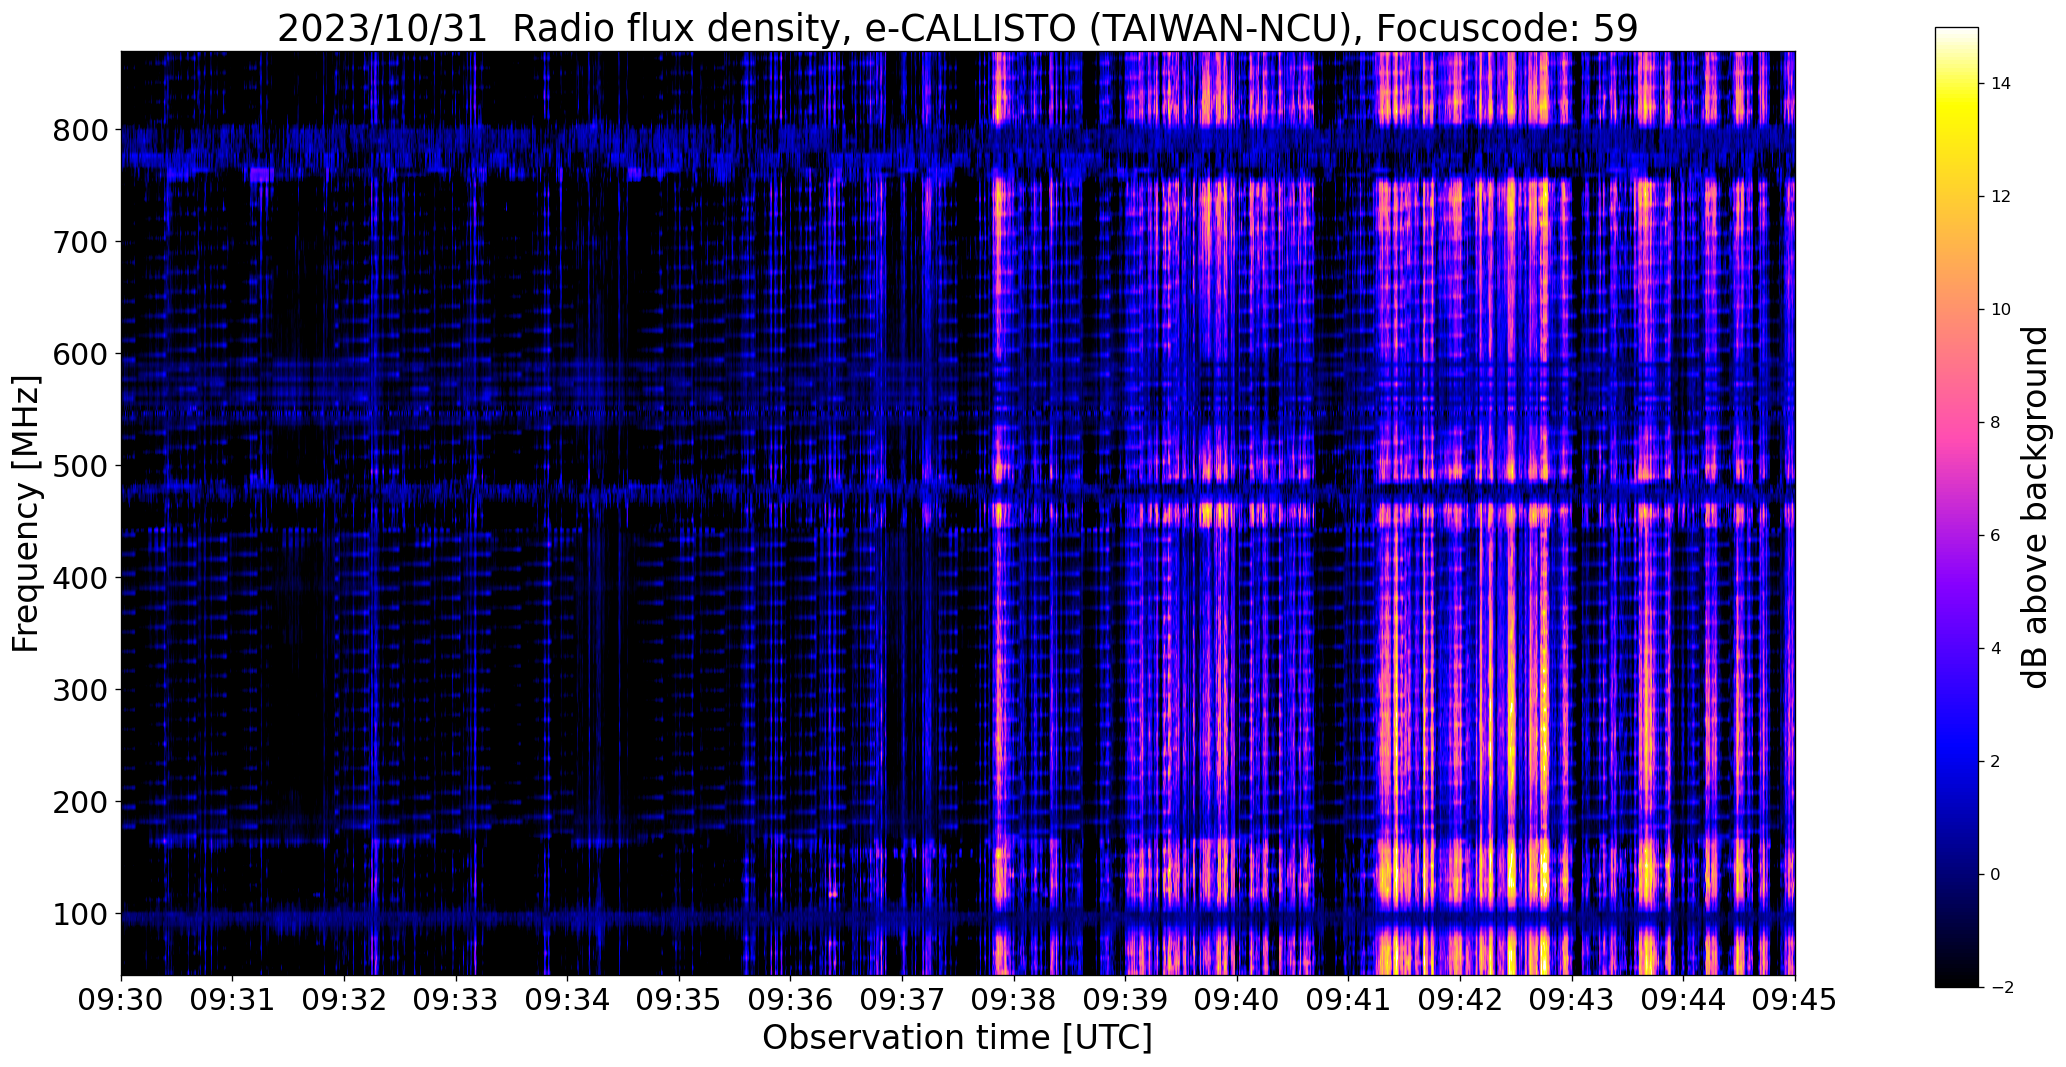Click the 09:38 time tick label

pos(1014,1000)
